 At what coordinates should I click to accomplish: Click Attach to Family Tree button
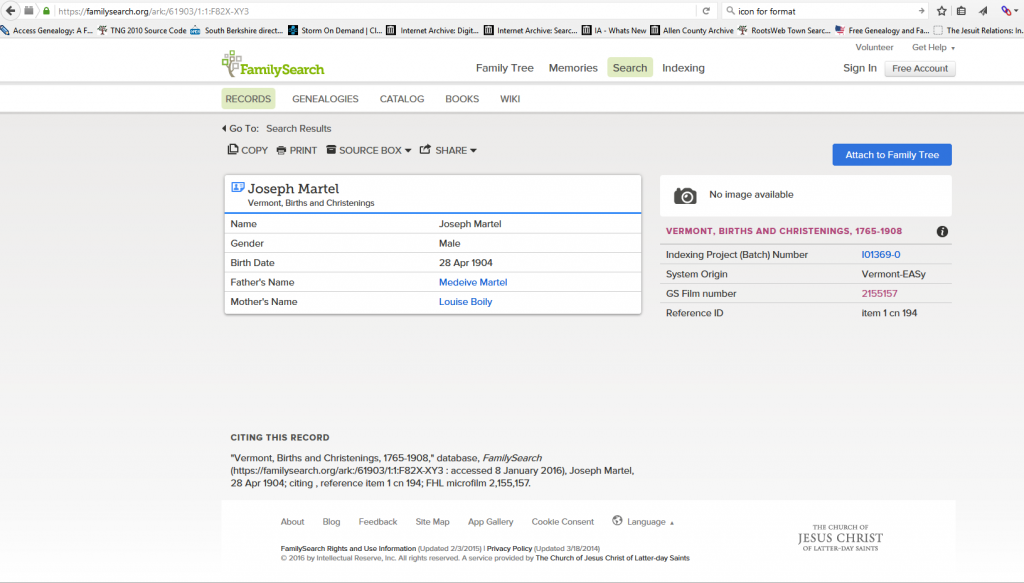tap(891, 155)
